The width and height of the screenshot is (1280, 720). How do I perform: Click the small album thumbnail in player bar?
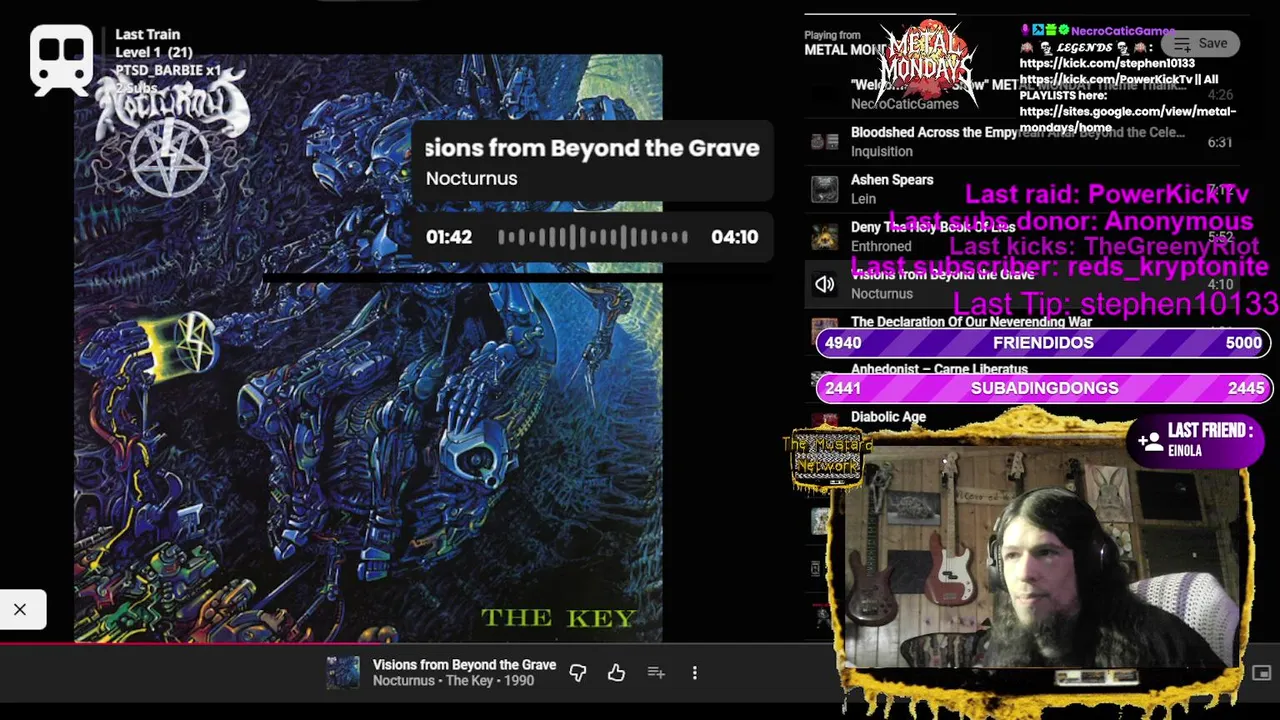point(342,673)
